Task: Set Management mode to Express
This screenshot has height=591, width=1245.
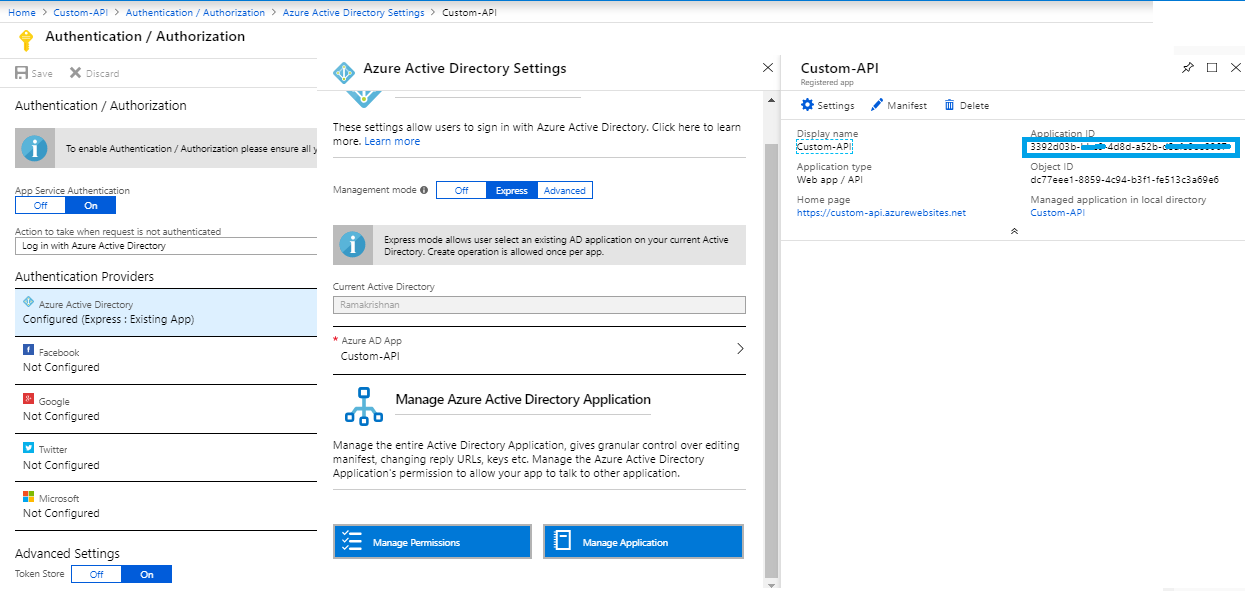Action: pos(512,190)
